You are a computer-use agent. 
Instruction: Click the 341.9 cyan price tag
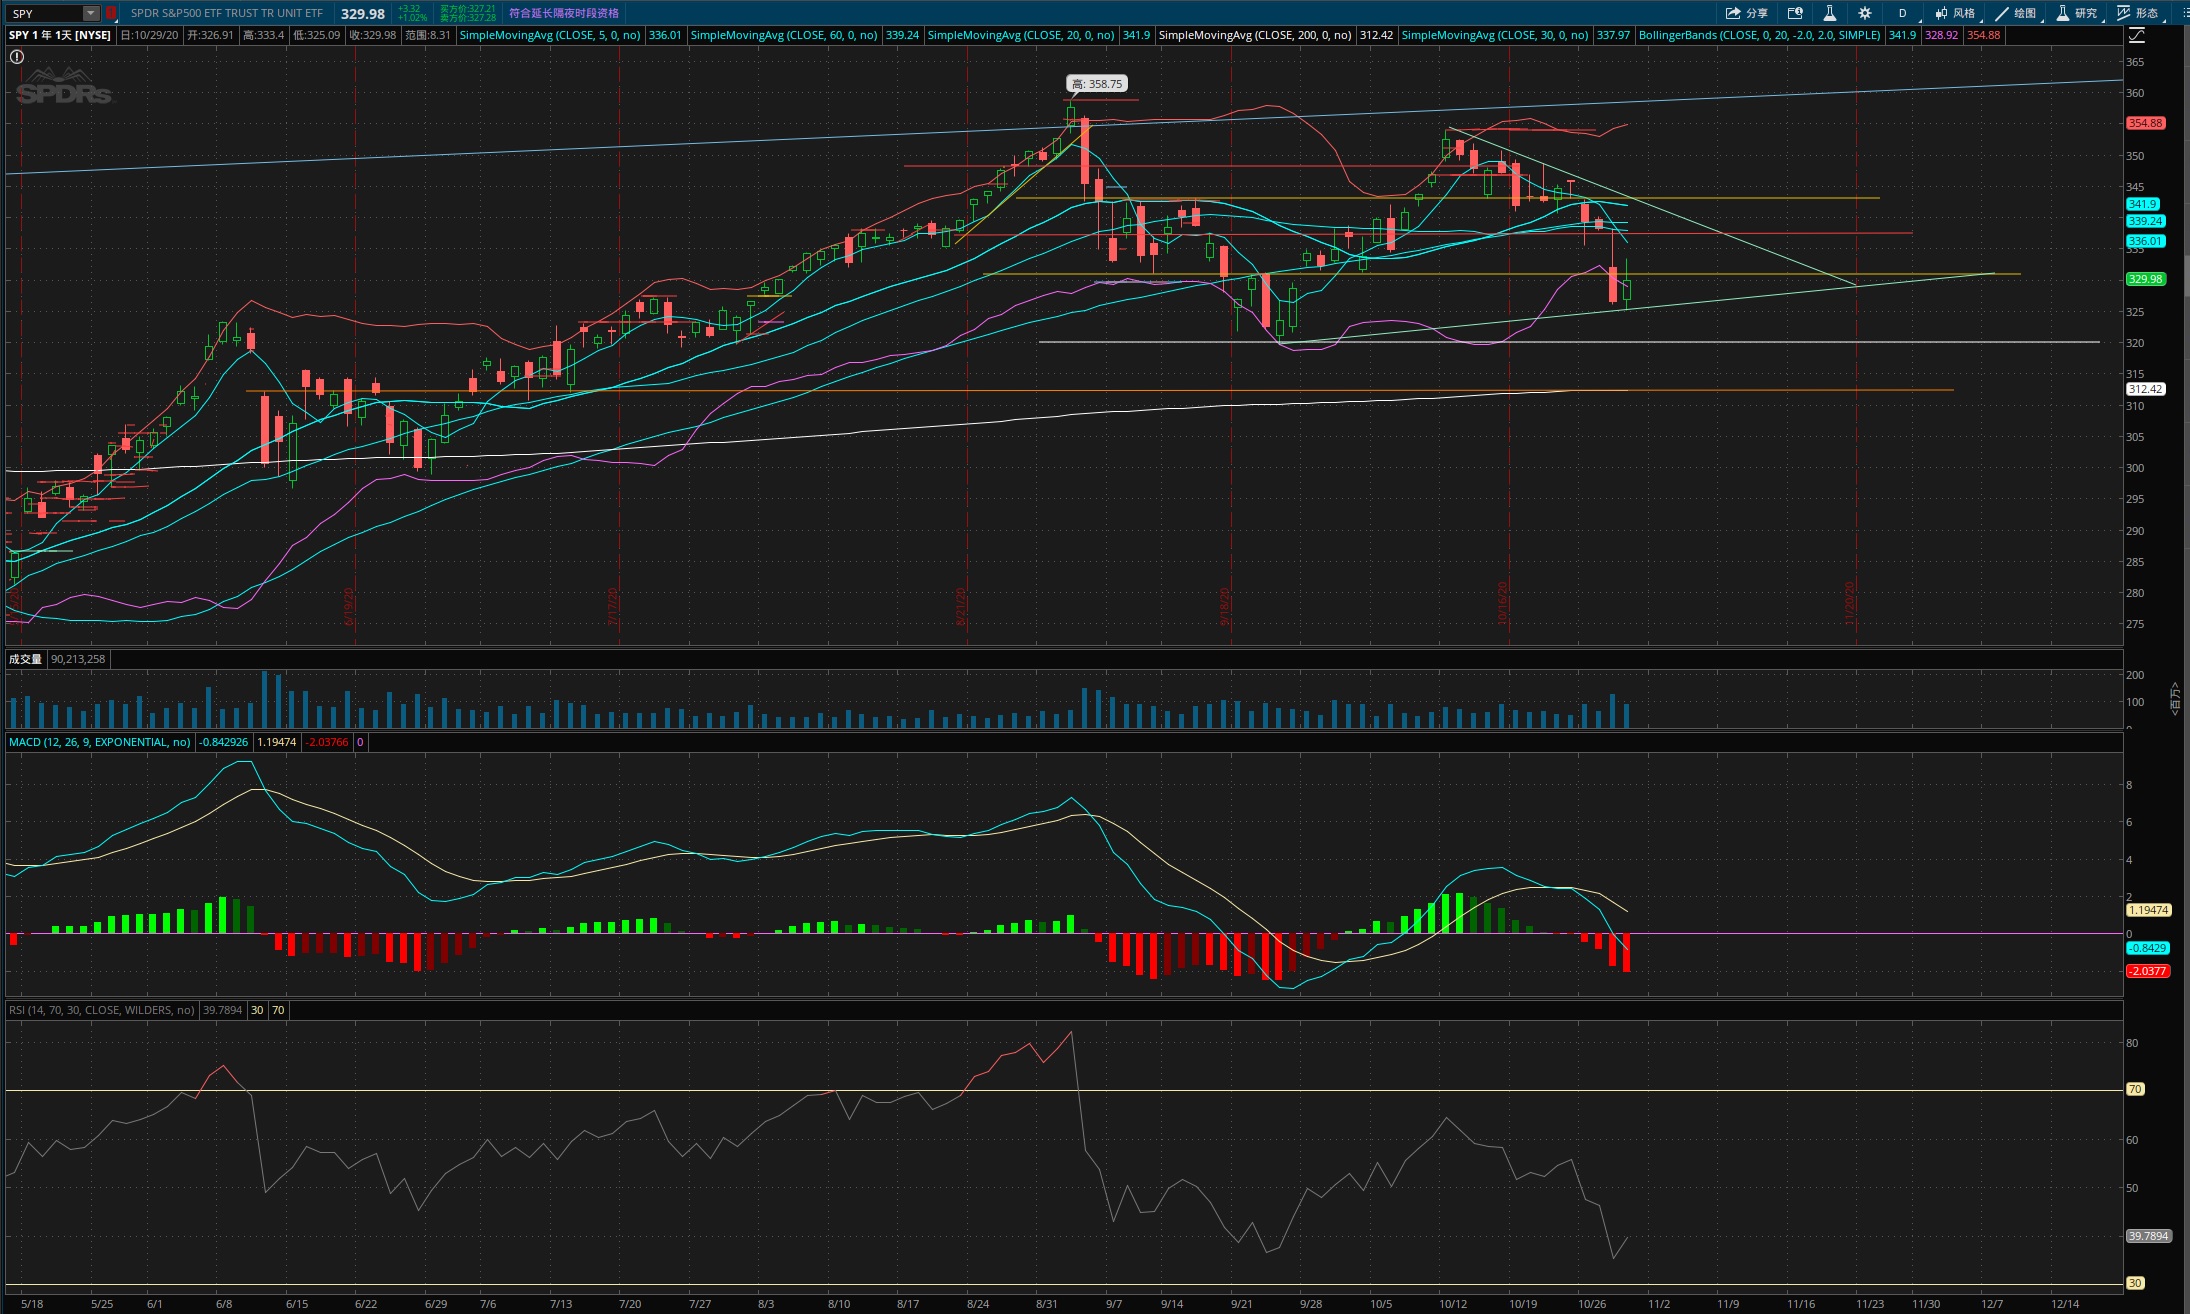(x=2143, y=204)
